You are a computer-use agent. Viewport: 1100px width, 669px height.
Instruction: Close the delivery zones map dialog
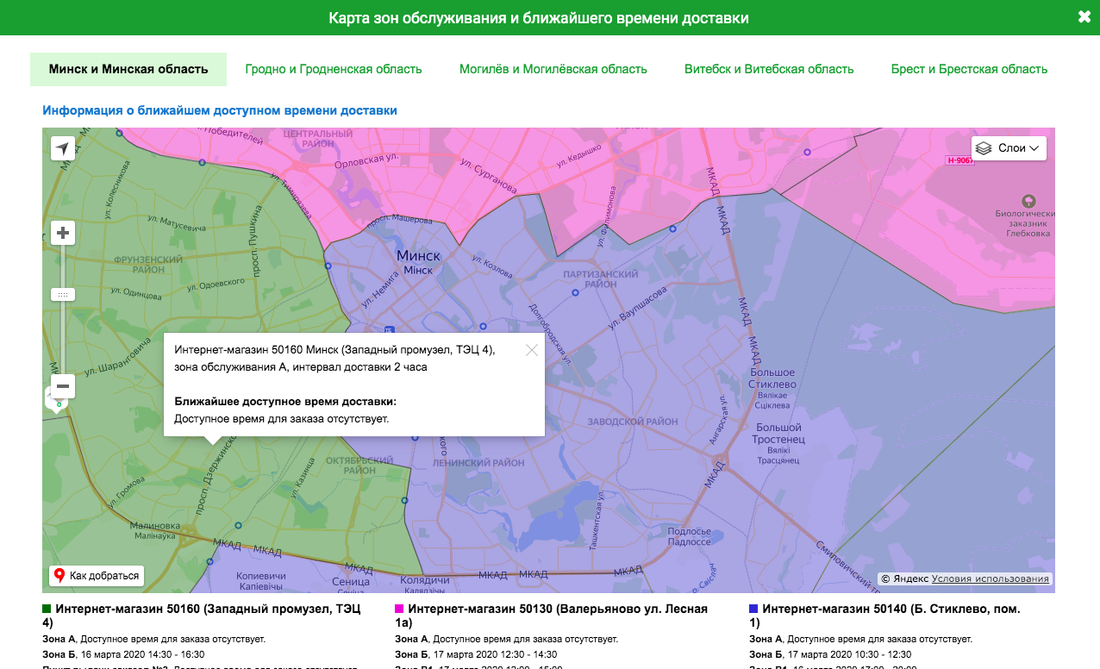pos(1084,17)
